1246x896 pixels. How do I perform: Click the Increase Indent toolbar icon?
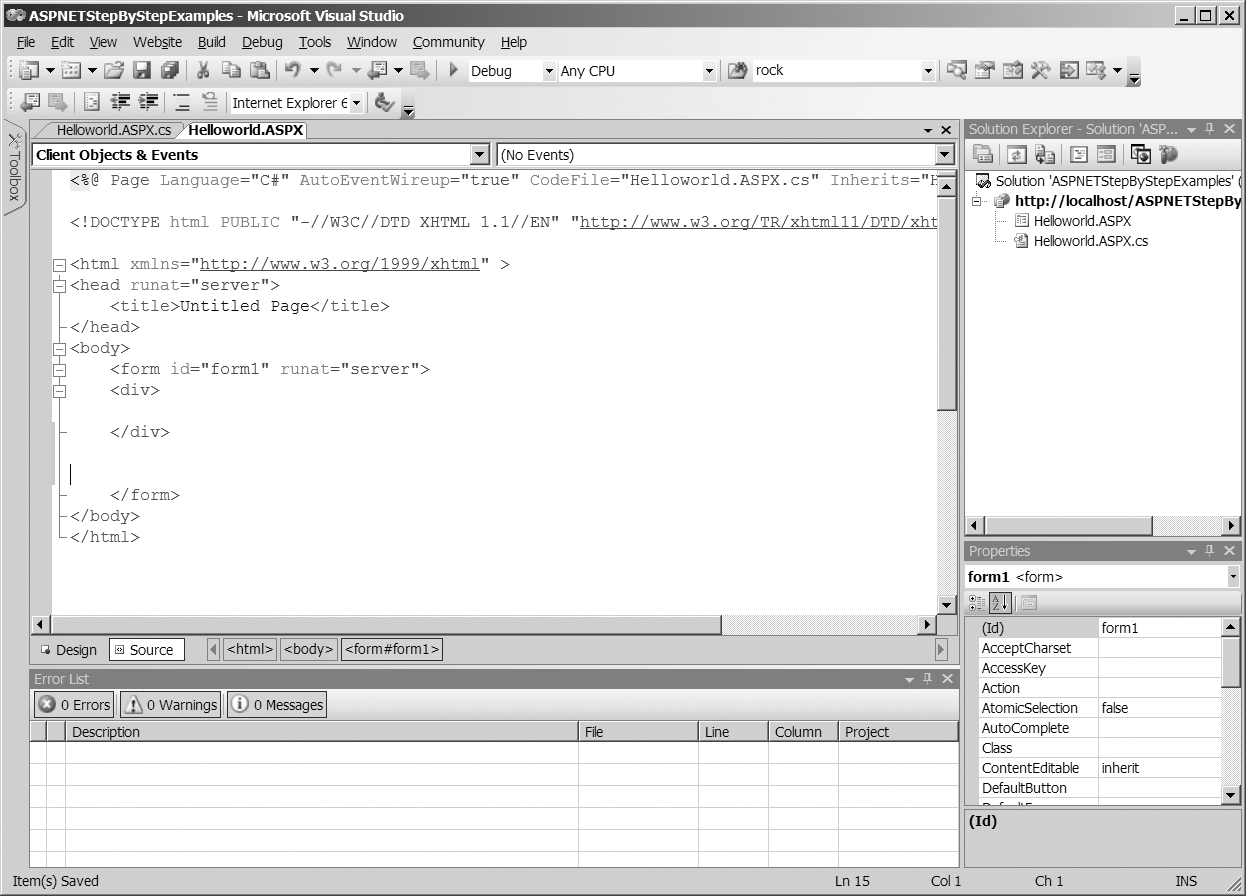point(149,102)
